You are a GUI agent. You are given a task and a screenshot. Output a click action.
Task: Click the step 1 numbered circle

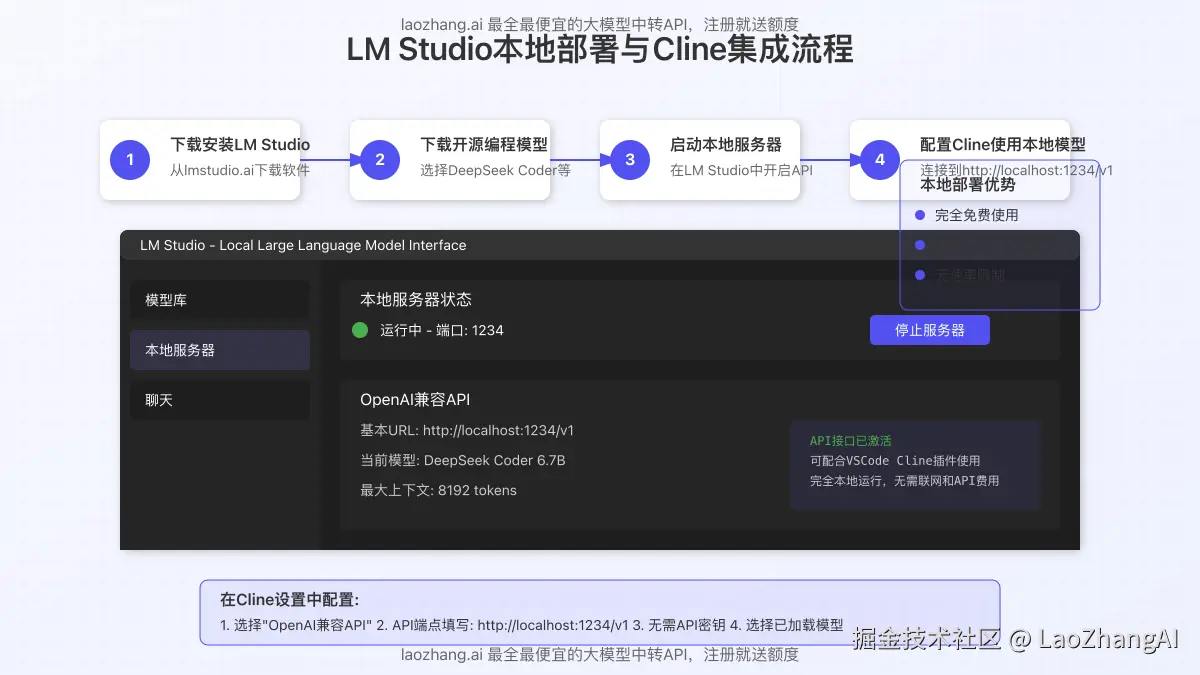pyautogui.click(x=129, y=159)
